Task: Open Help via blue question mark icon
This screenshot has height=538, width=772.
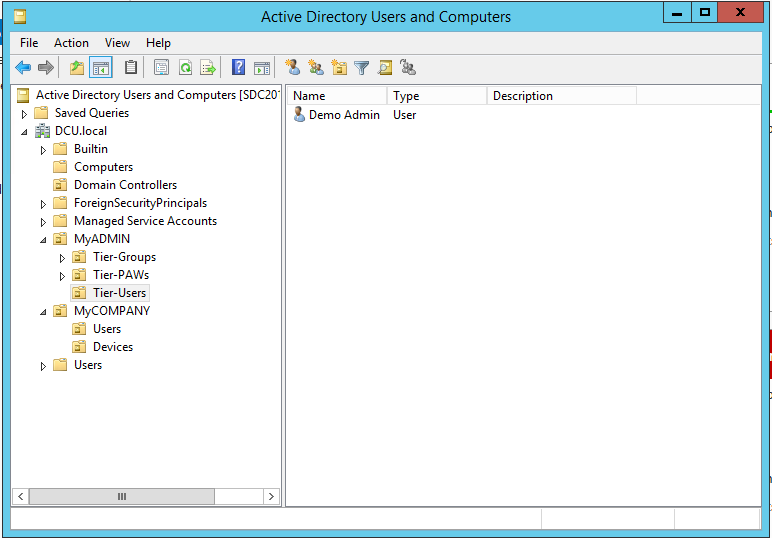Action: [238, 68]
